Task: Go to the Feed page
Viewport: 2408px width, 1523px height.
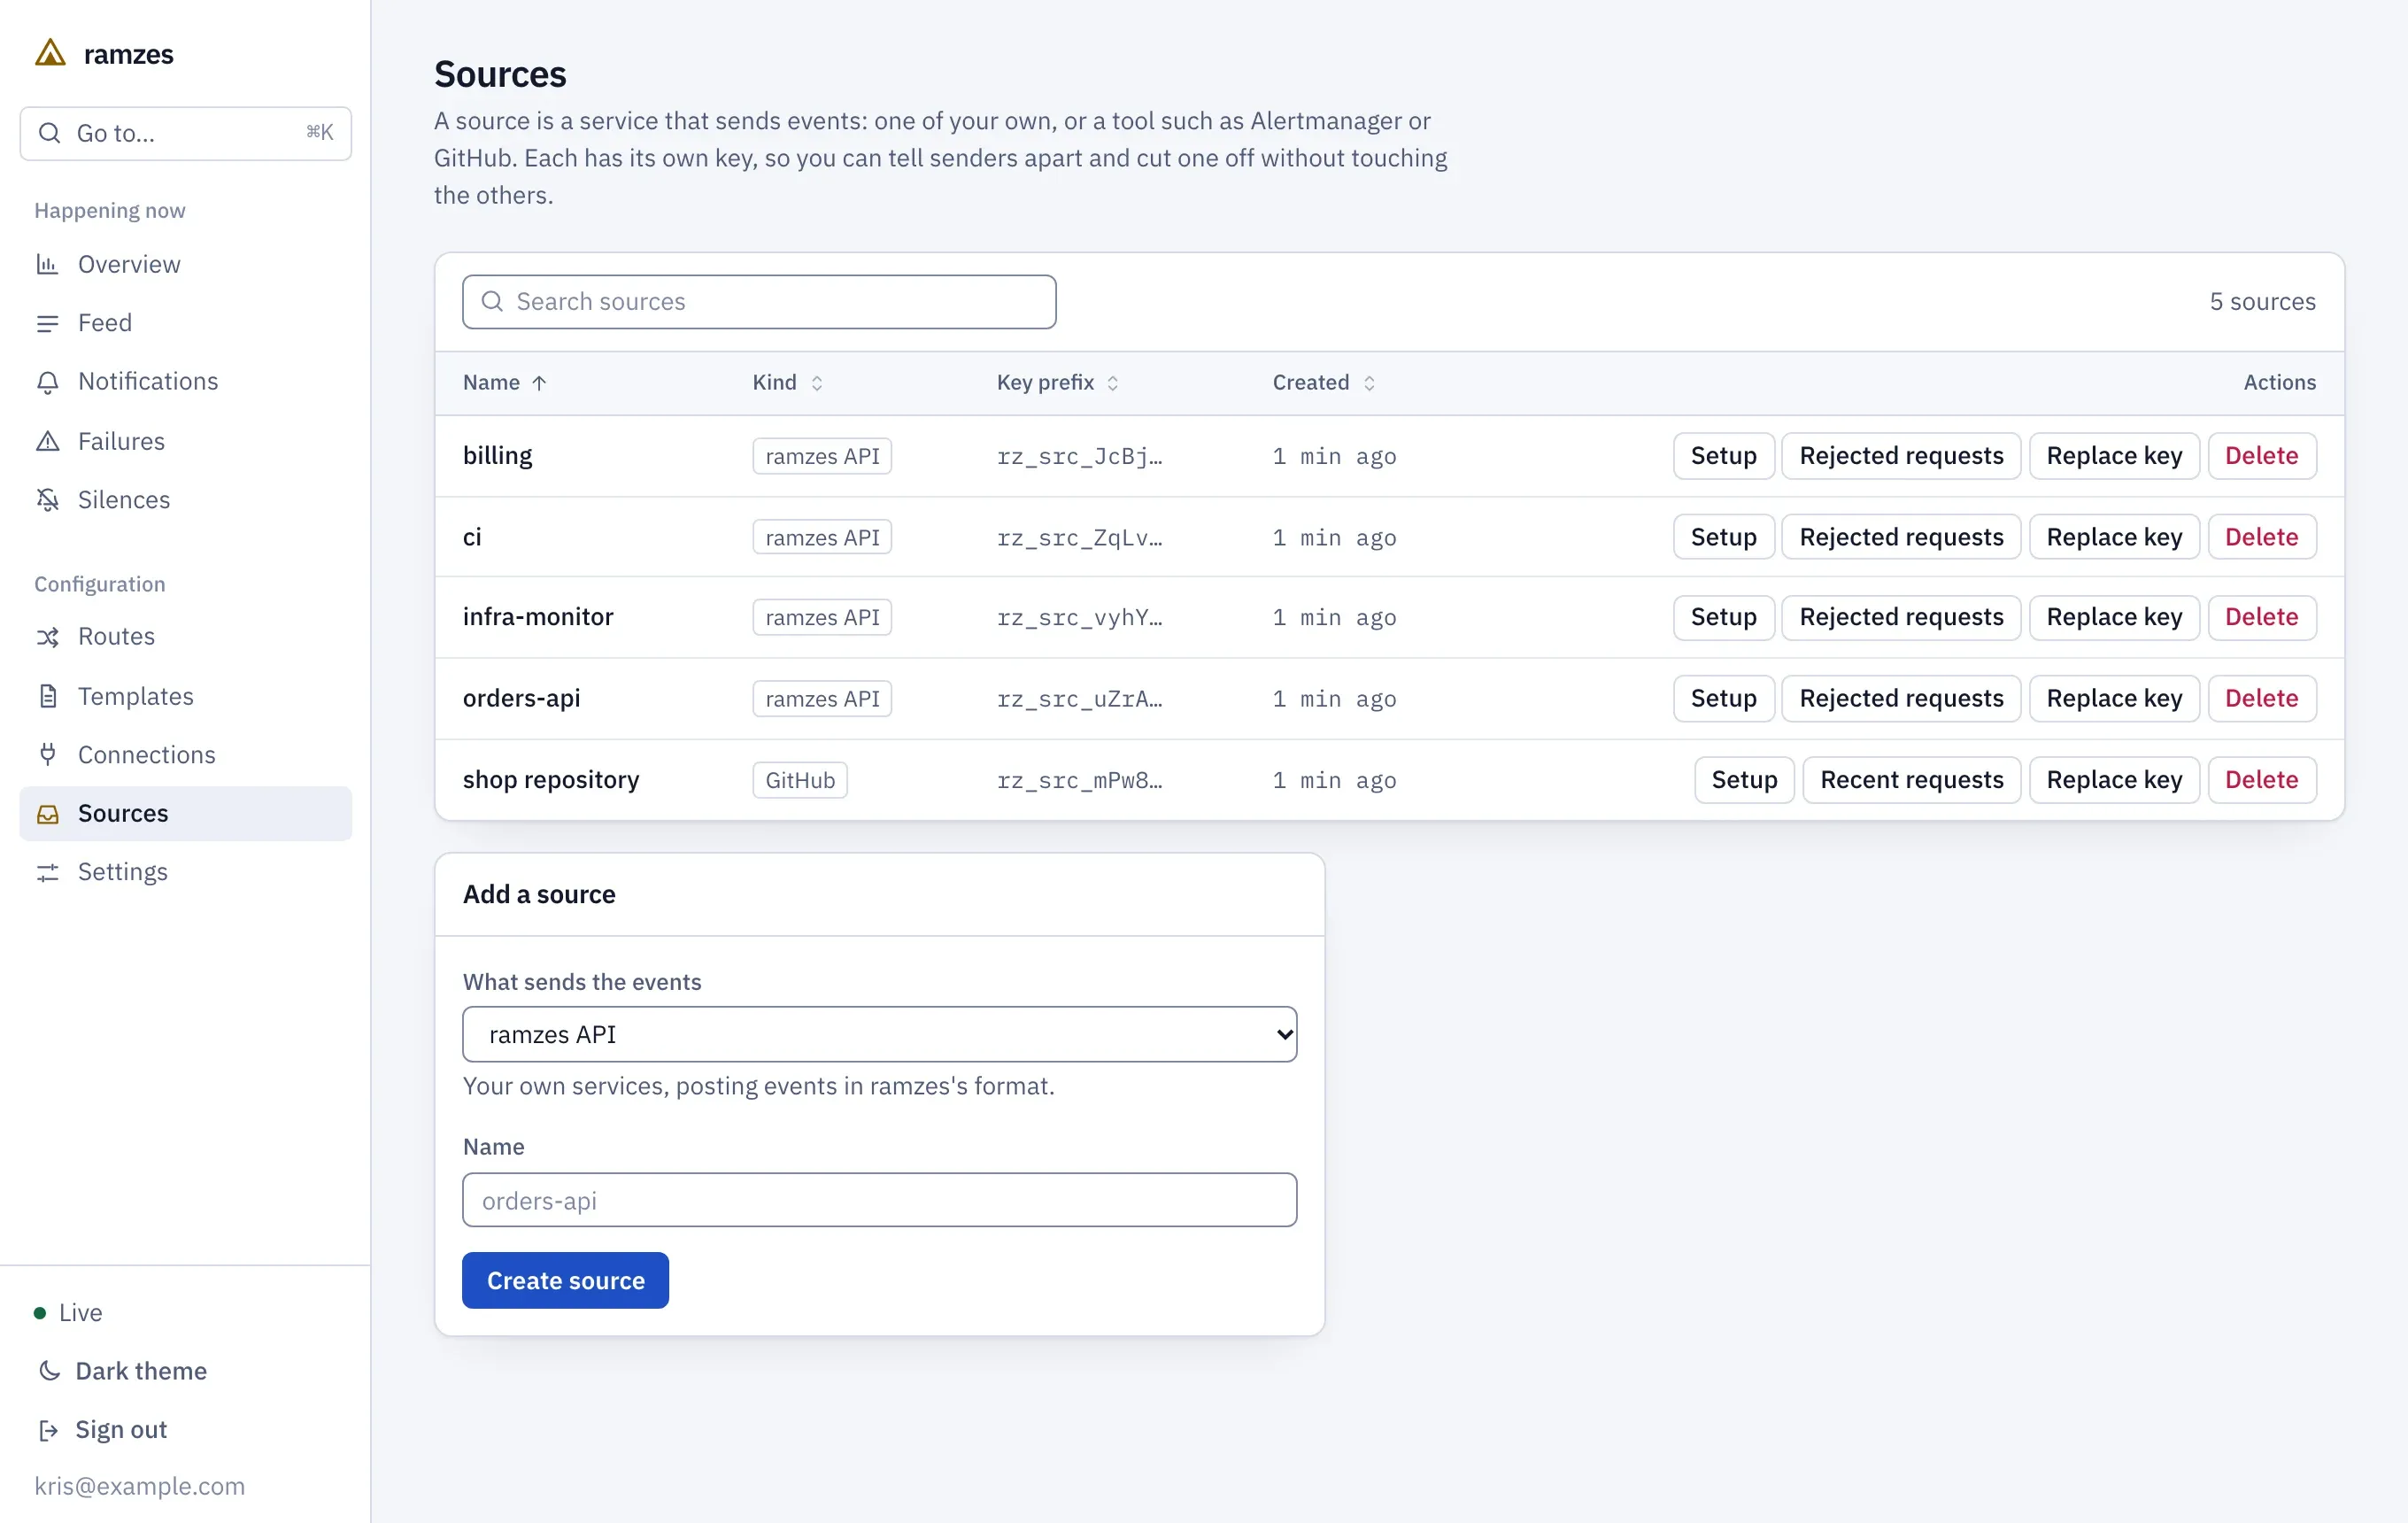Action: (185, 323)
